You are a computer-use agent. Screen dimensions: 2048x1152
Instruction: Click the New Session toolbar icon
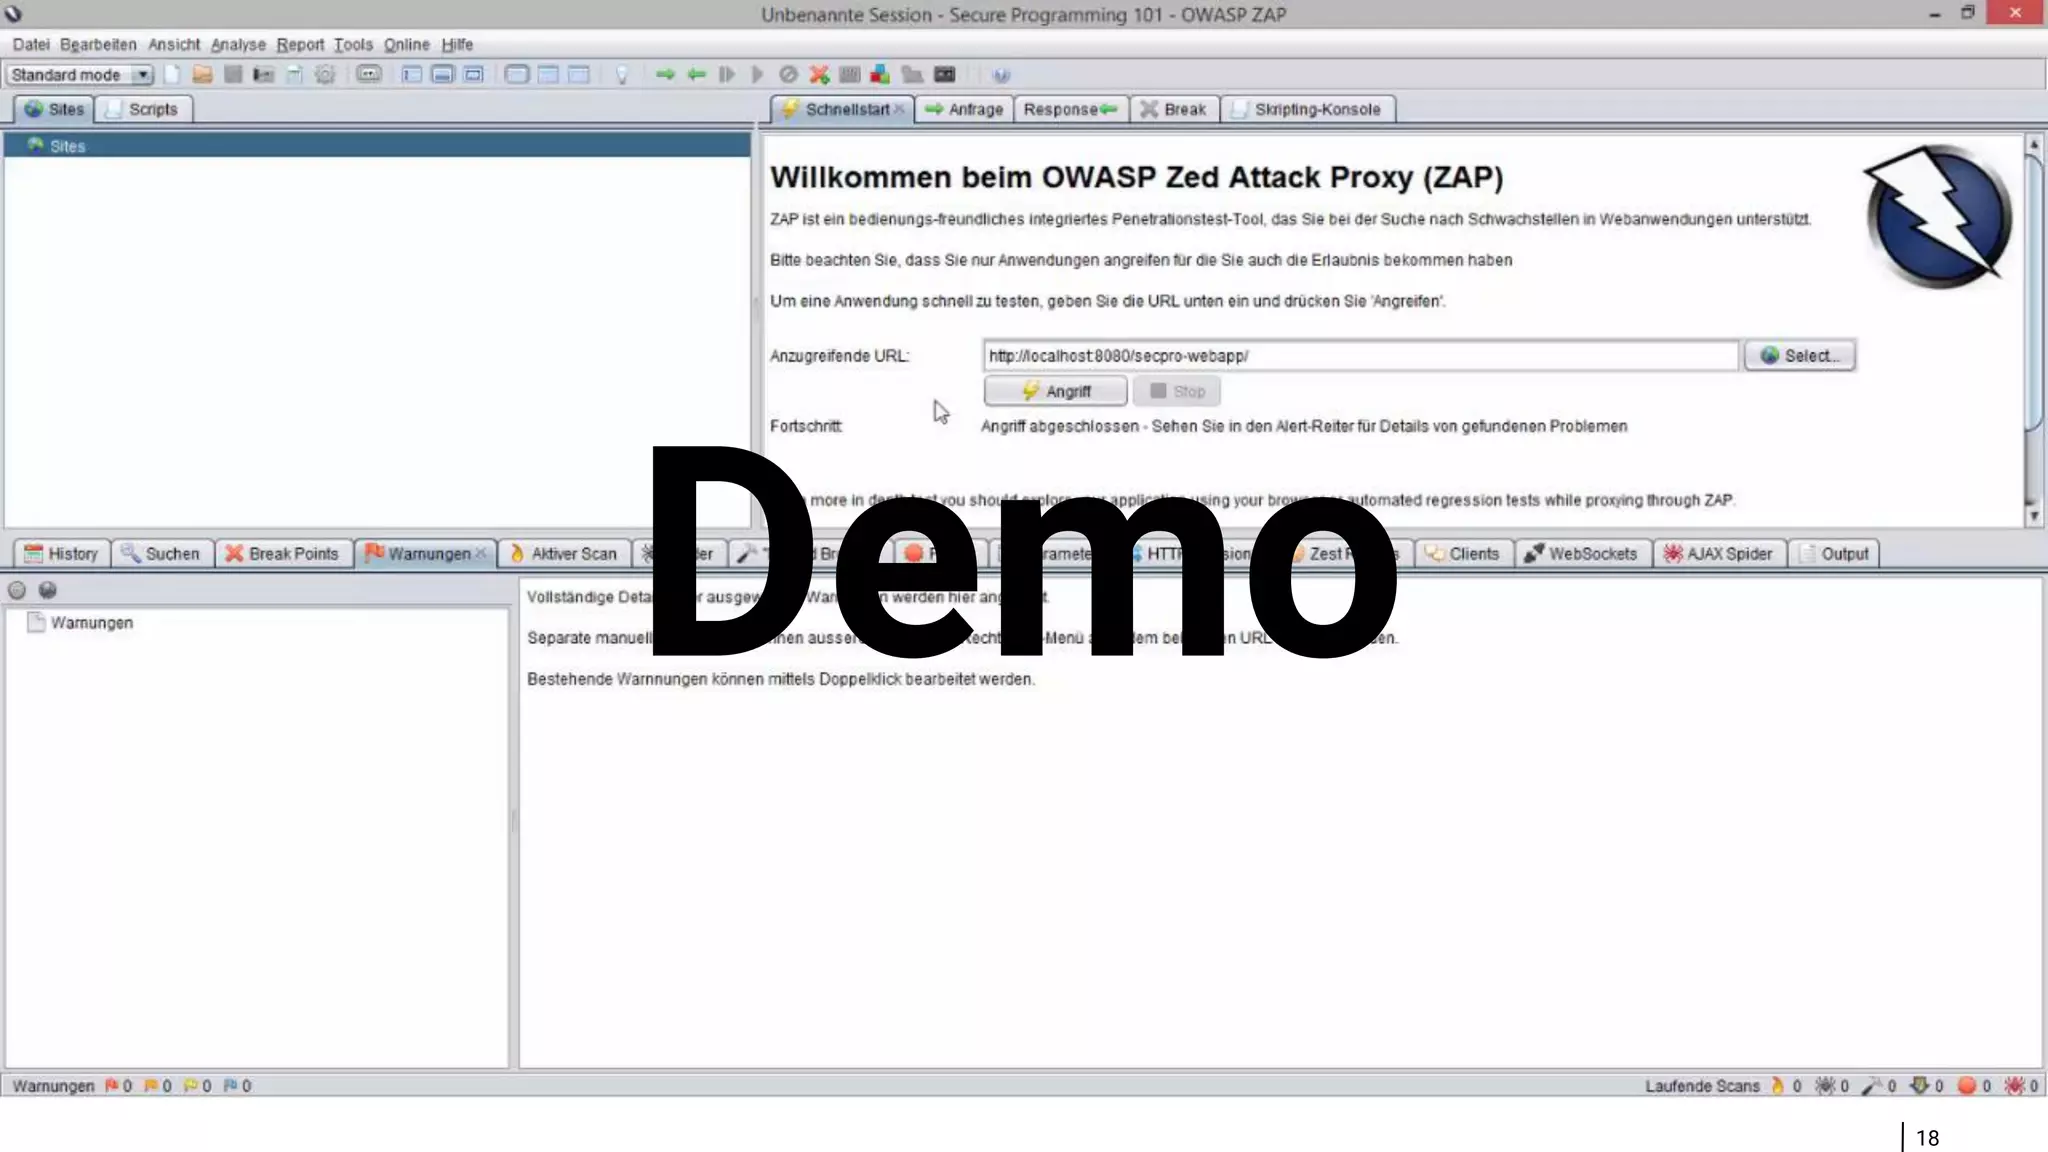[x=172, y=75]
